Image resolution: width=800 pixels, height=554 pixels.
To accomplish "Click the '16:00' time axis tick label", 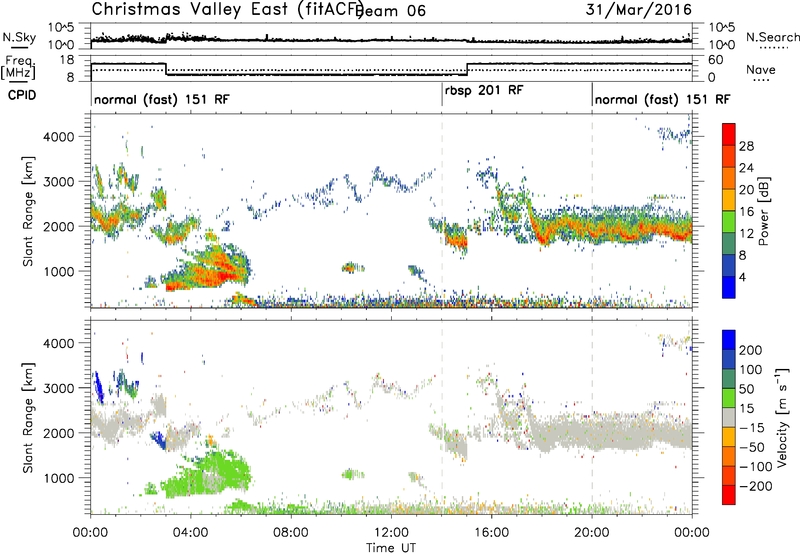I will pos(491,533).
